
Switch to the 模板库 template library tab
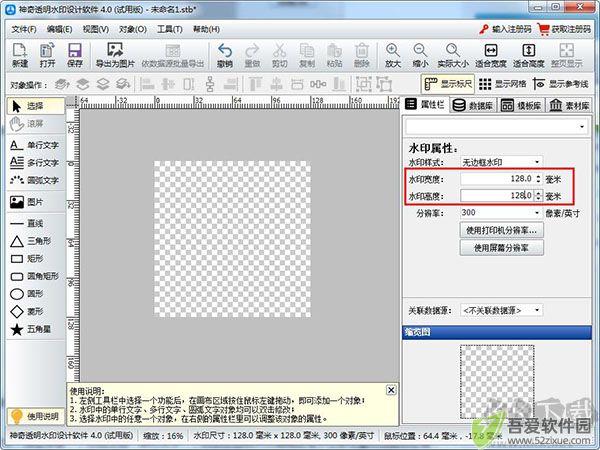pyautogui.click(x=521, y=105)
